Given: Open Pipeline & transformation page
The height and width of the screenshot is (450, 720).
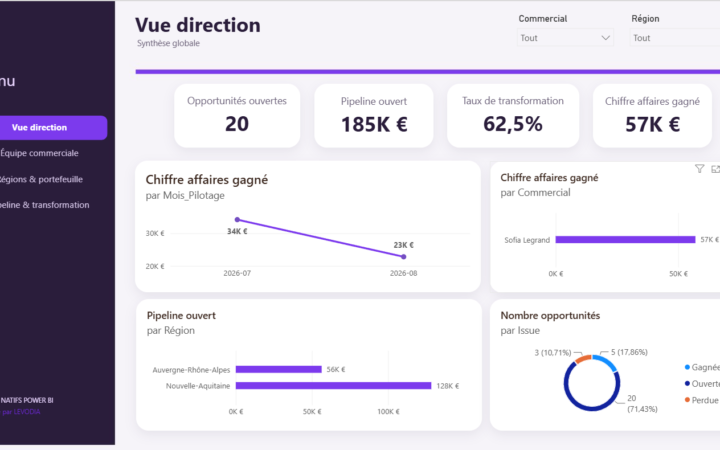Looking at the screenshot, I should [x=44, y=205].
